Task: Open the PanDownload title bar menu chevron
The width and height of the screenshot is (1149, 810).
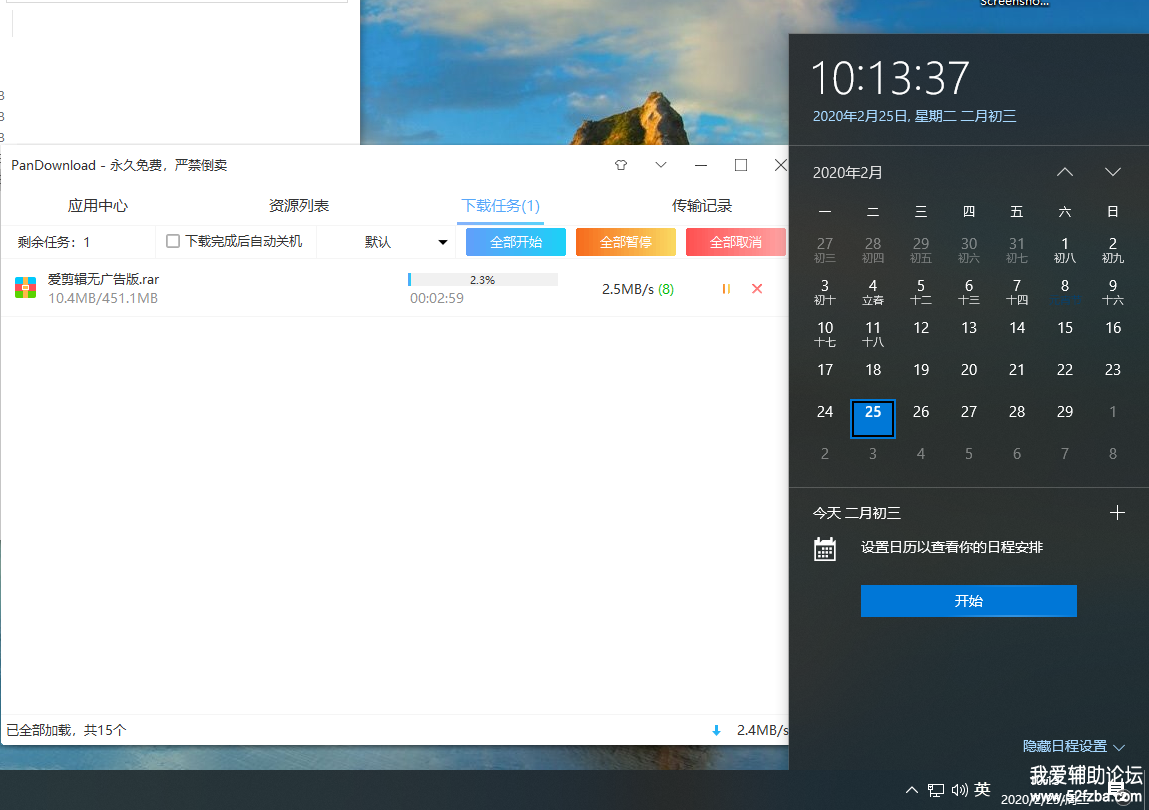Action: point(661,165)
